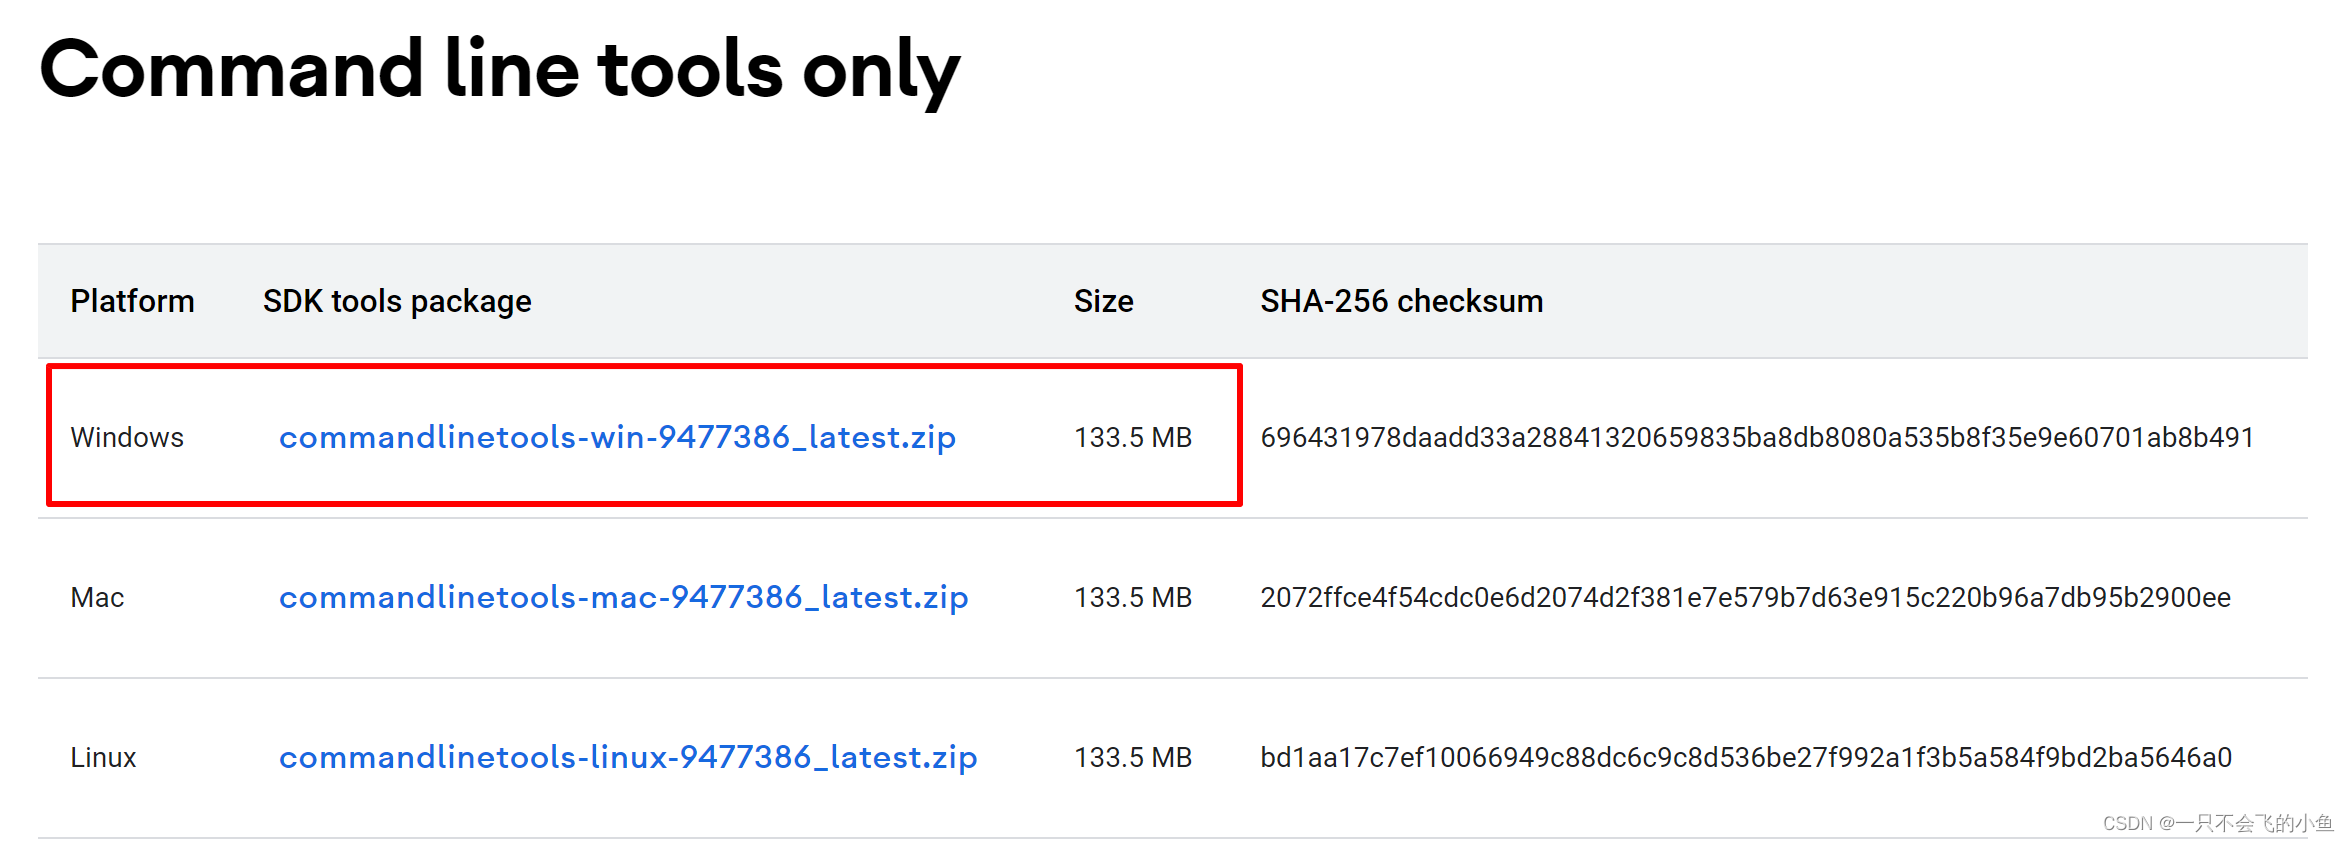Click the Windows SHA-256 checksum starting 696431978
Screen dimensions: 2350x842
(1757, 437)
